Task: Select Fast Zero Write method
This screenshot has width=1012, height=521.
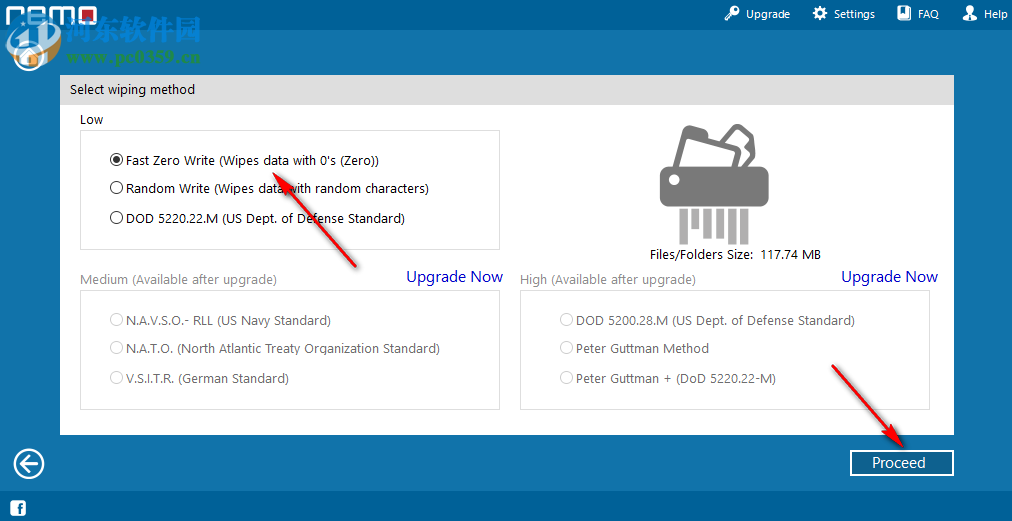Action: point(245,160)
